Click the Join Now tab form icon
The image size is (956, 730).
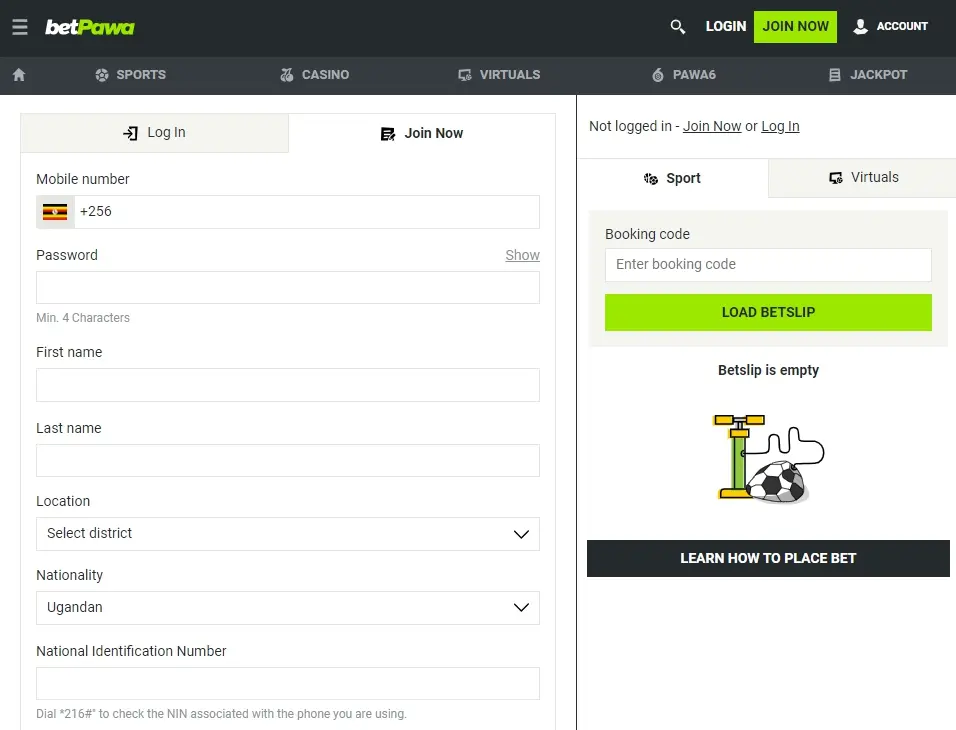[x=388, y=134]
